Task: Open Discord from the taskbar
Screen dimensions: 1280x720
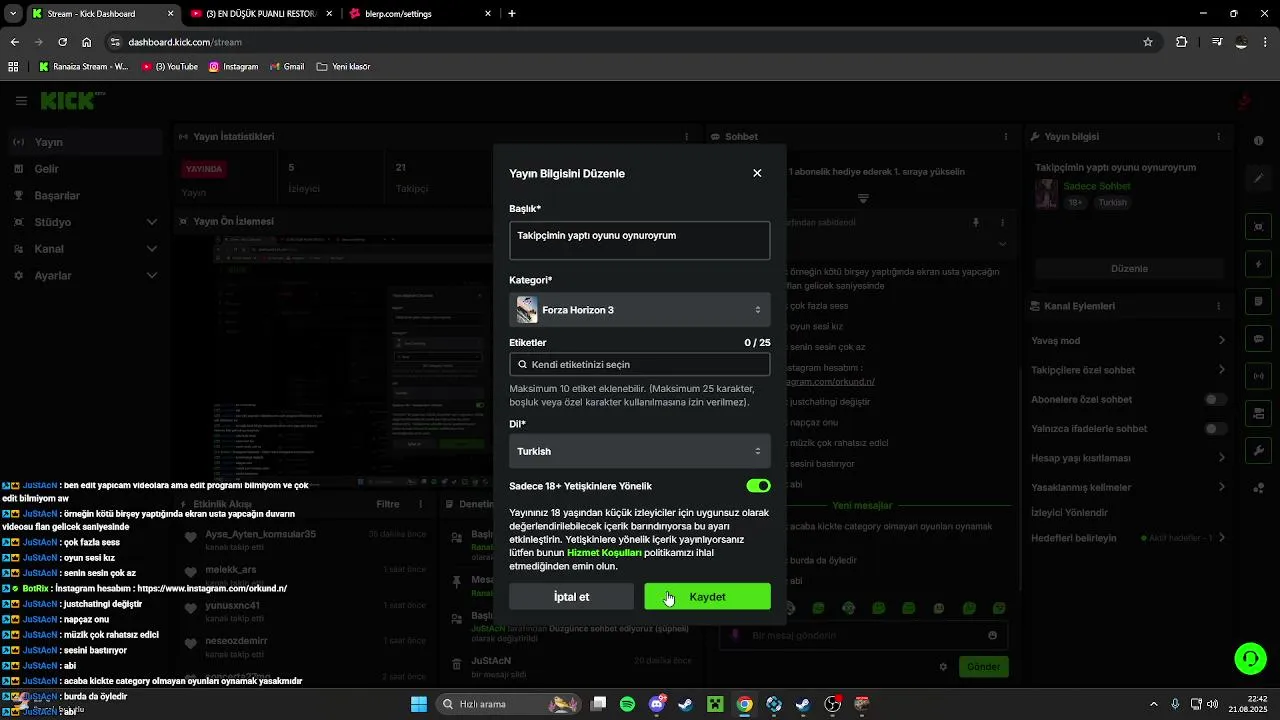Action: click(x=657, y=704)
